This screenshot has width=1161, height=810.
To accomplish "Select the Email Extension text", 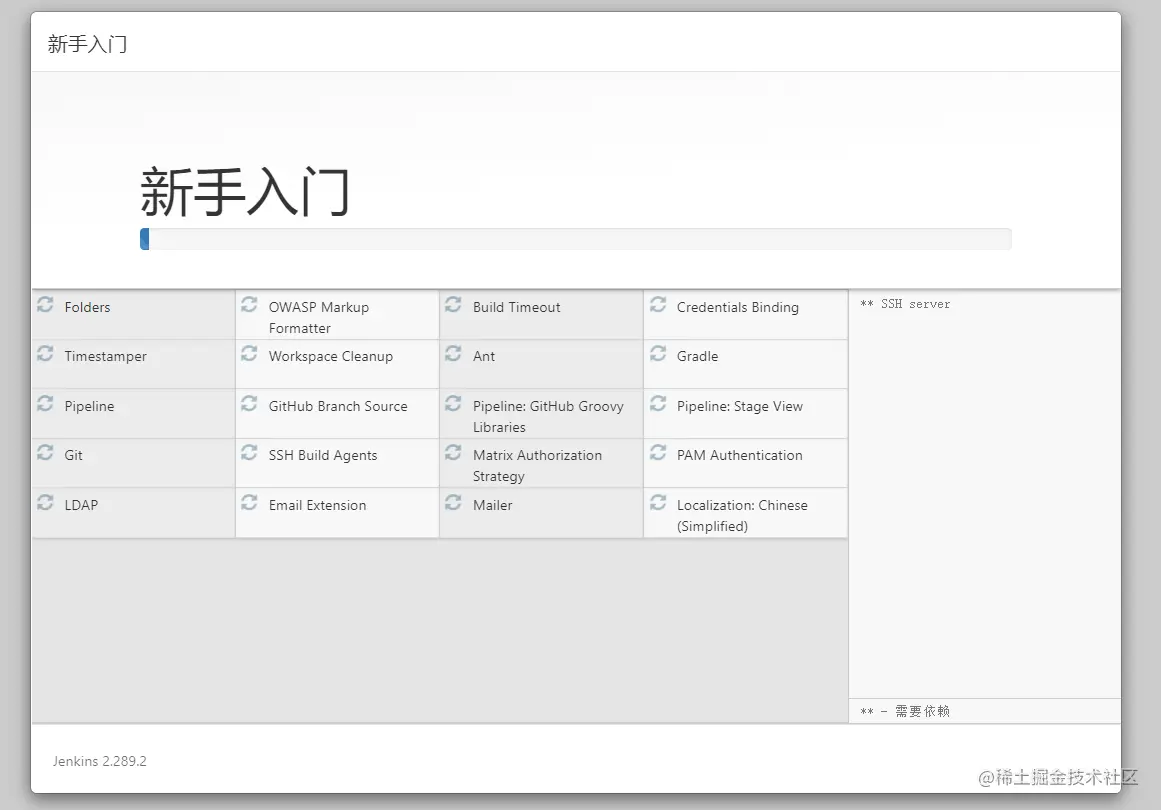I will click(318, 505).
